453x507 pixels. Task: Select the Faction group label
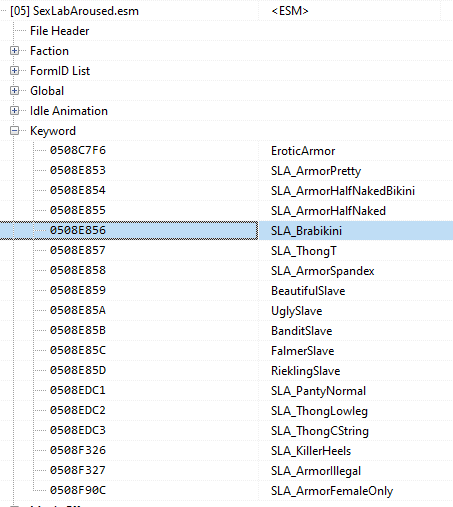pos(49,51)
